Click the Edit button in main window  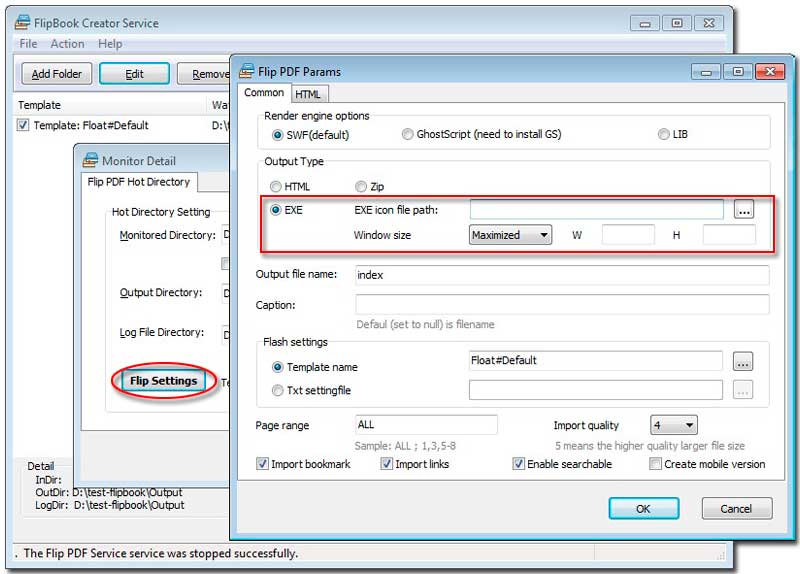click(x=135, y=74)
